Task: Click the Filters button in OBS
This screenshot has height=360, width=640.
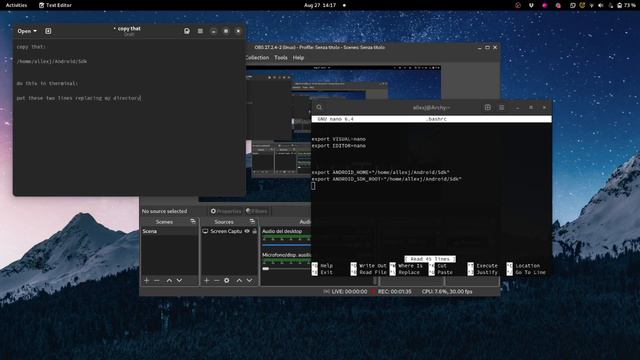Action: coord(257,211)
